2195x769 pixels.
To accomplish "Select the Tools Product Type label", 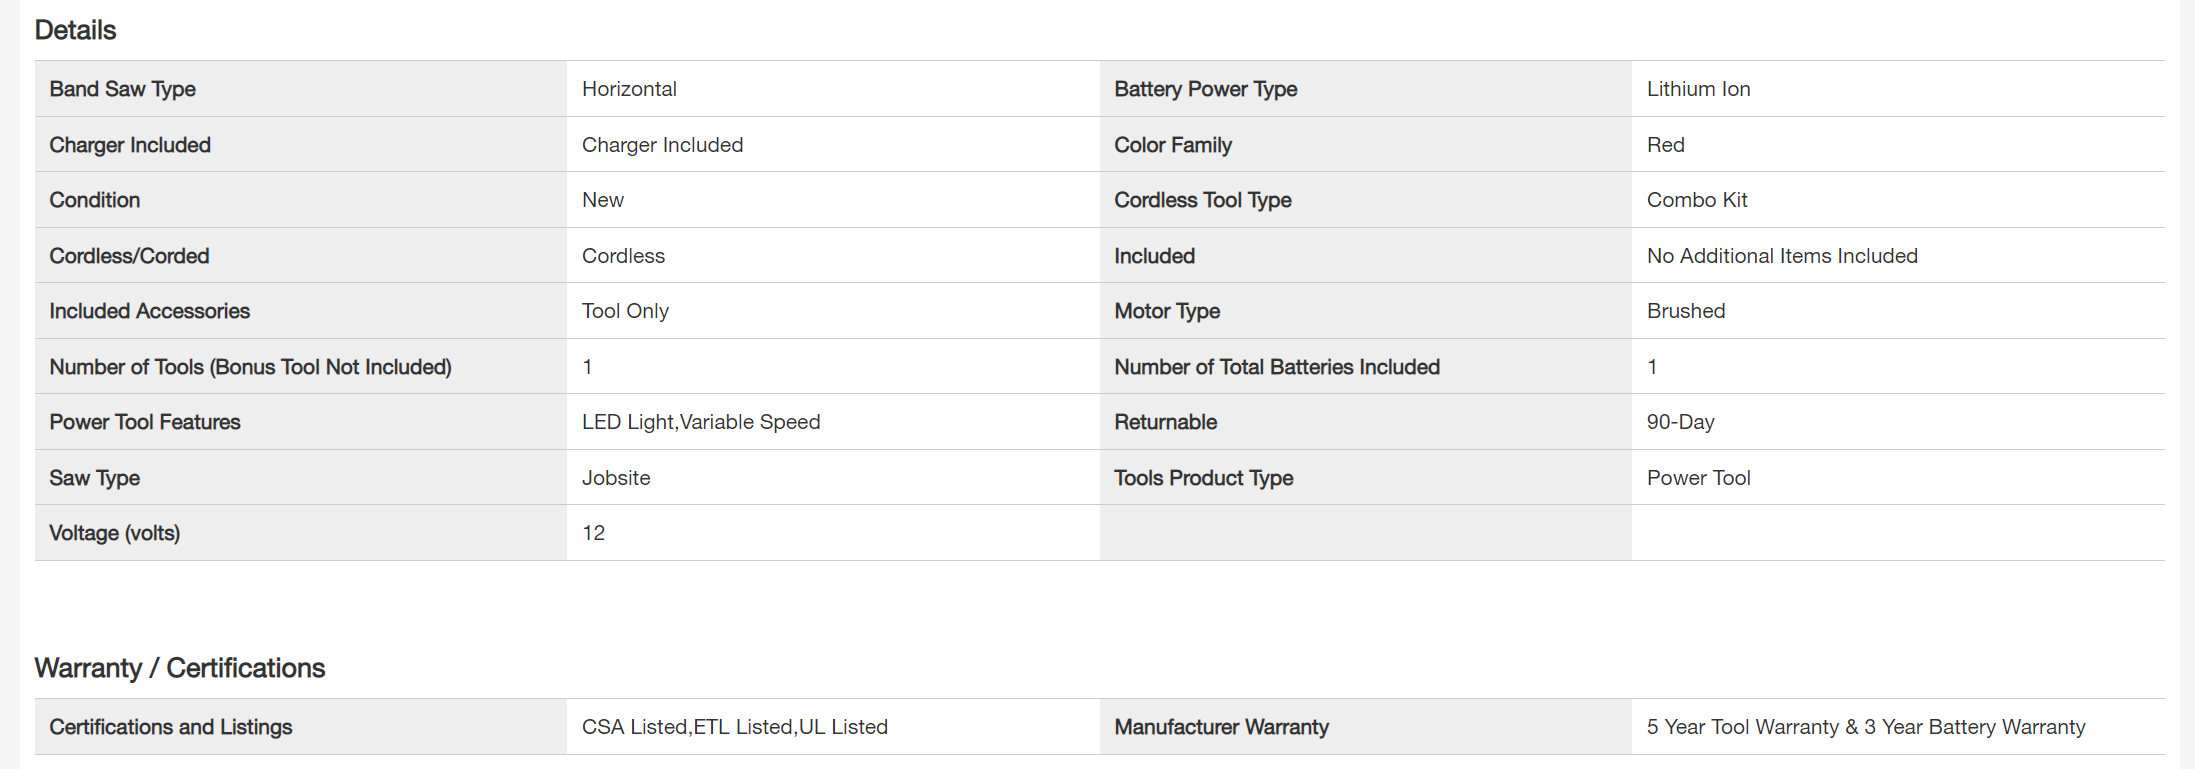I will pyautogui.click(x=1204, y=478).
